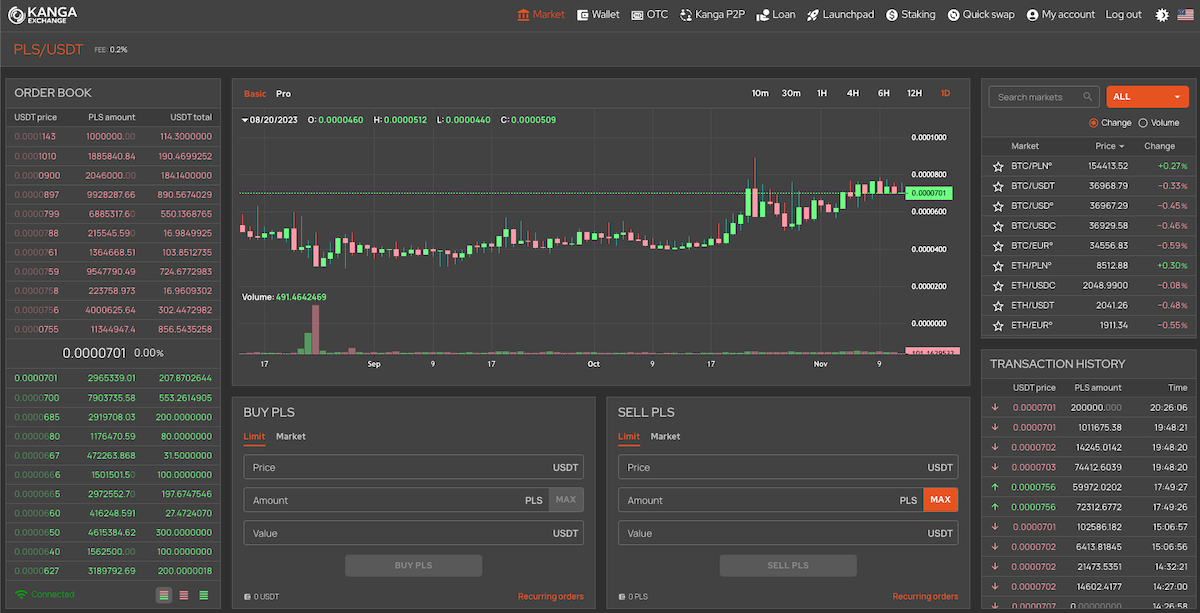Open Quick swap
Screen dimensions: 1200x613
coord(981,15)
